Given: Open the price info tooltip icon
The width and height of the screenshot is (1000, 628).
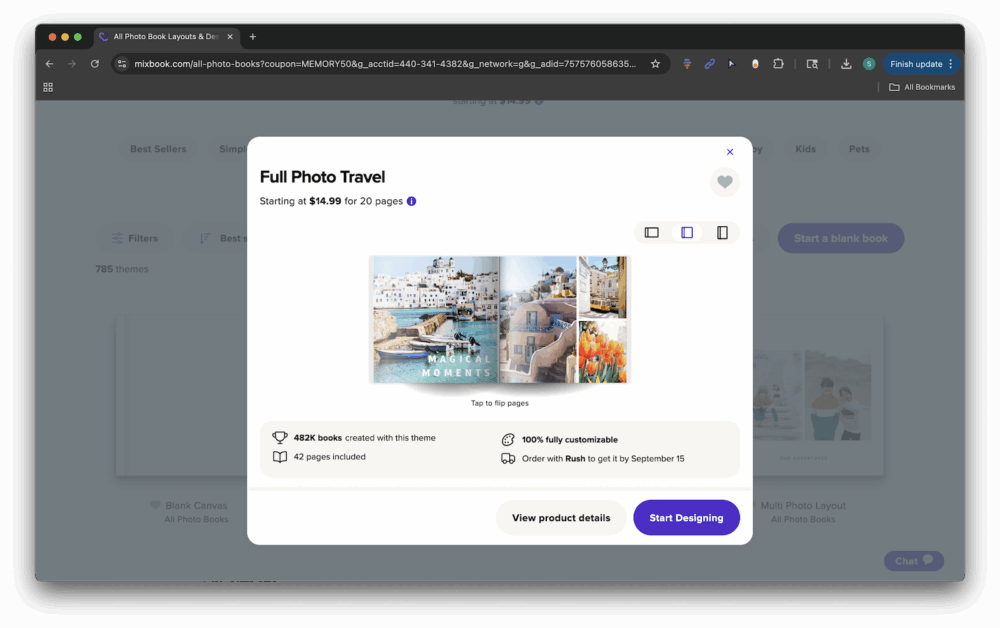Looking at the screenshot, I should coord(411,201).
